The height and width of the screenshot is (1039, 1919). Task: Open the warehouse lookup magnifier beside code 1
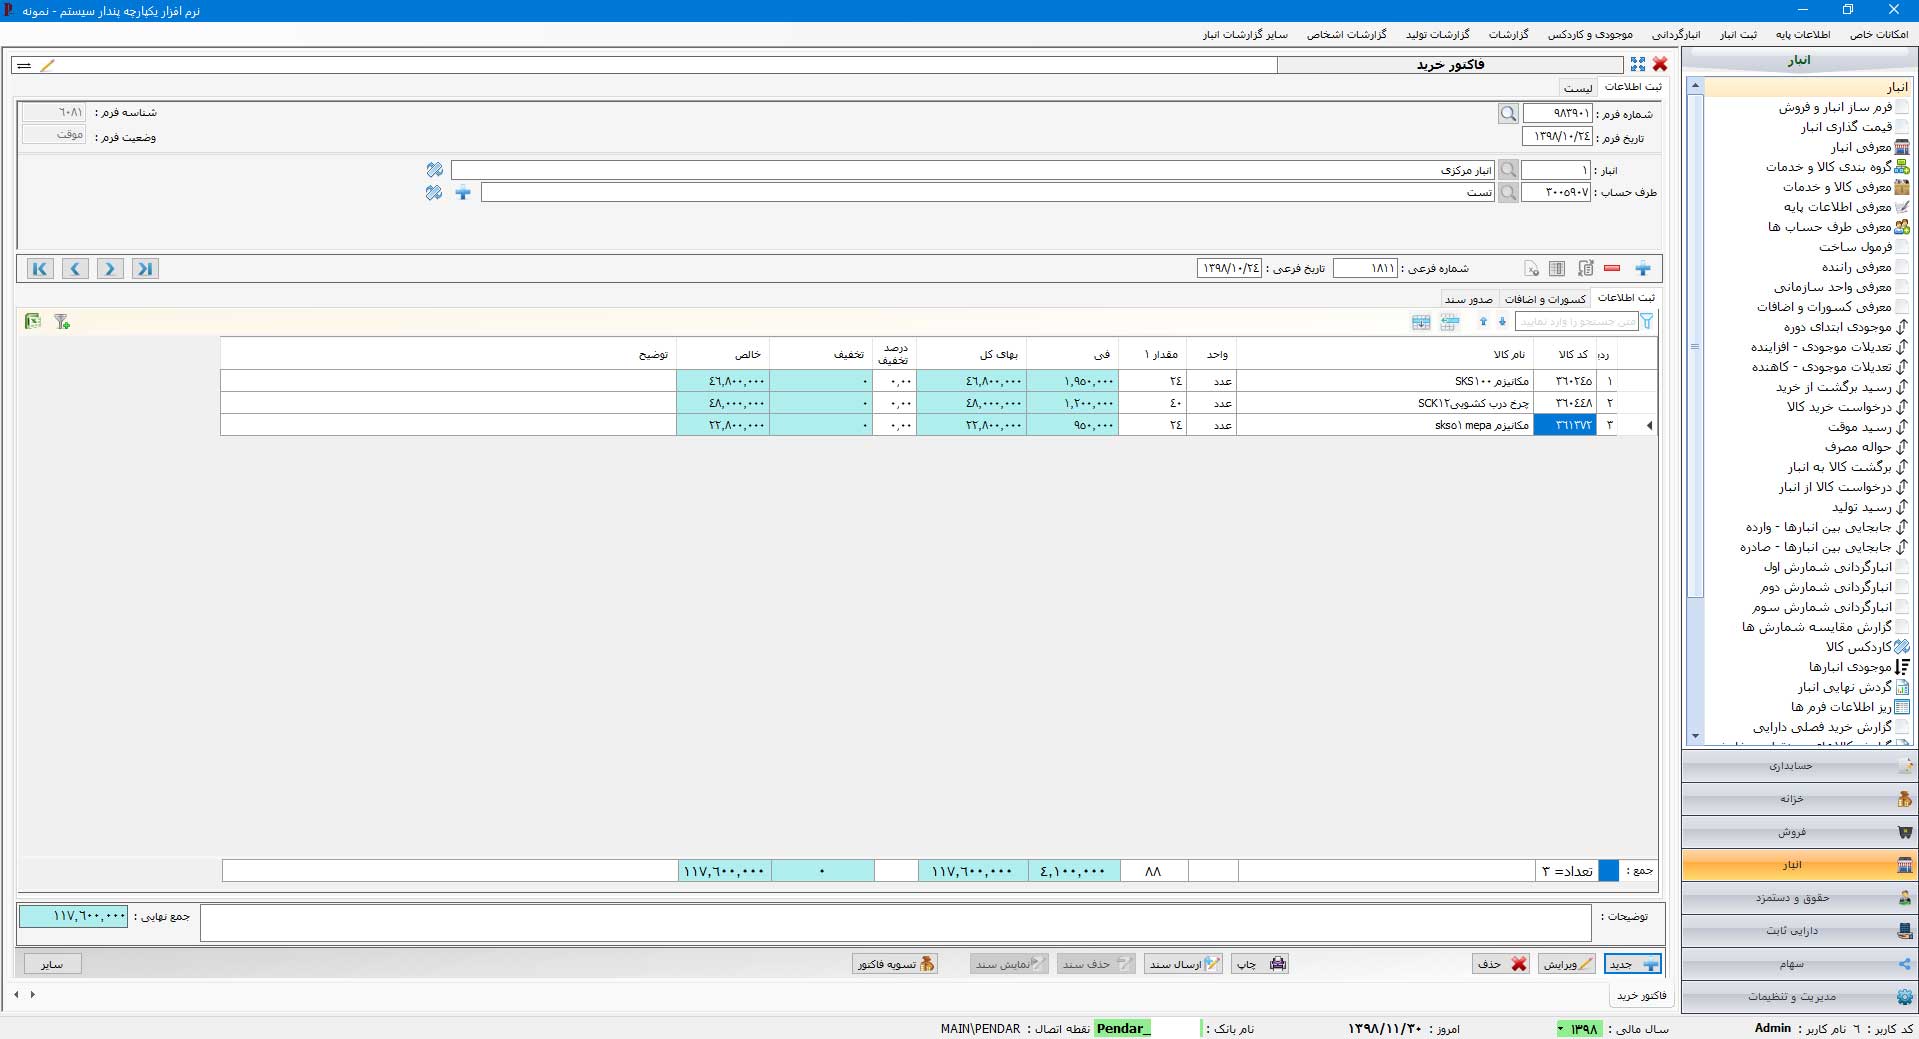[x=1508, y=170]
